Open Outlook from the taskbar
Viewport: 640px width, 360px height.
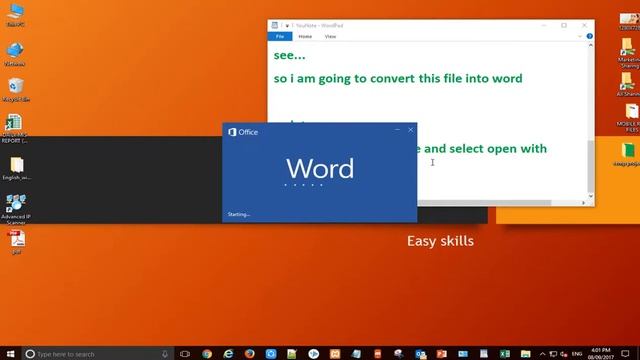click(420, 353)
